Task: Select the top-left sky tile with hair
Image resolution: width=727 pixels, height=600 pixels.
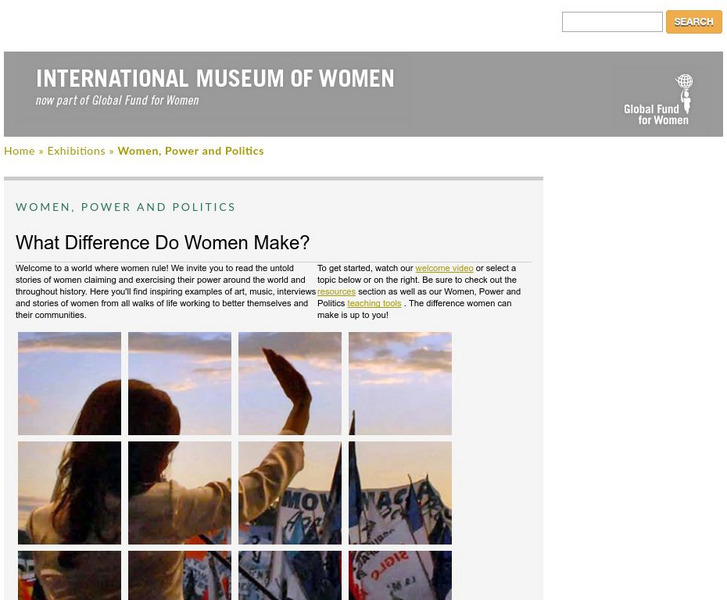Action: point(70,383)
